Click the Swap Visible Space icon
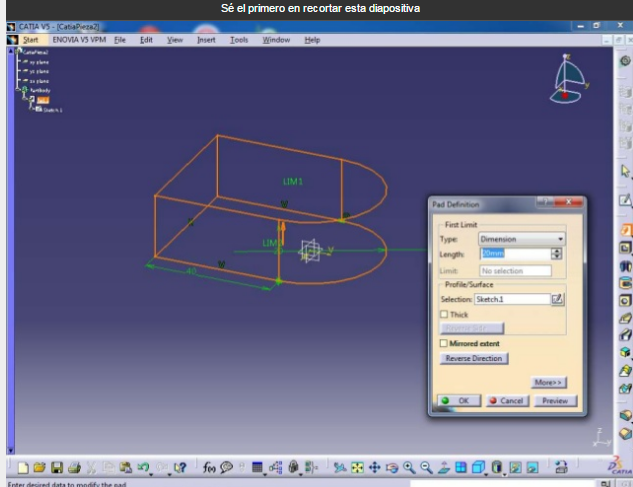The image size is (633, 487). 533,467
